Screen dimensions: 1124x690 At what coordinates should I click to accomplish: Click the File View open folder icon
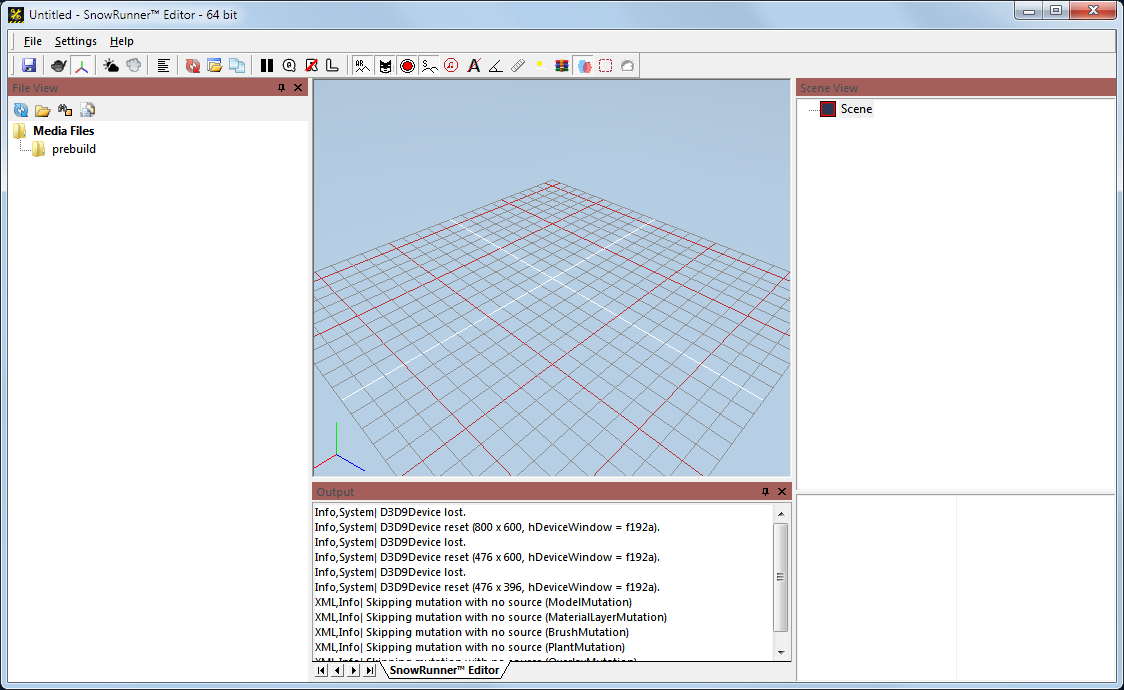(x=43, y=110)
